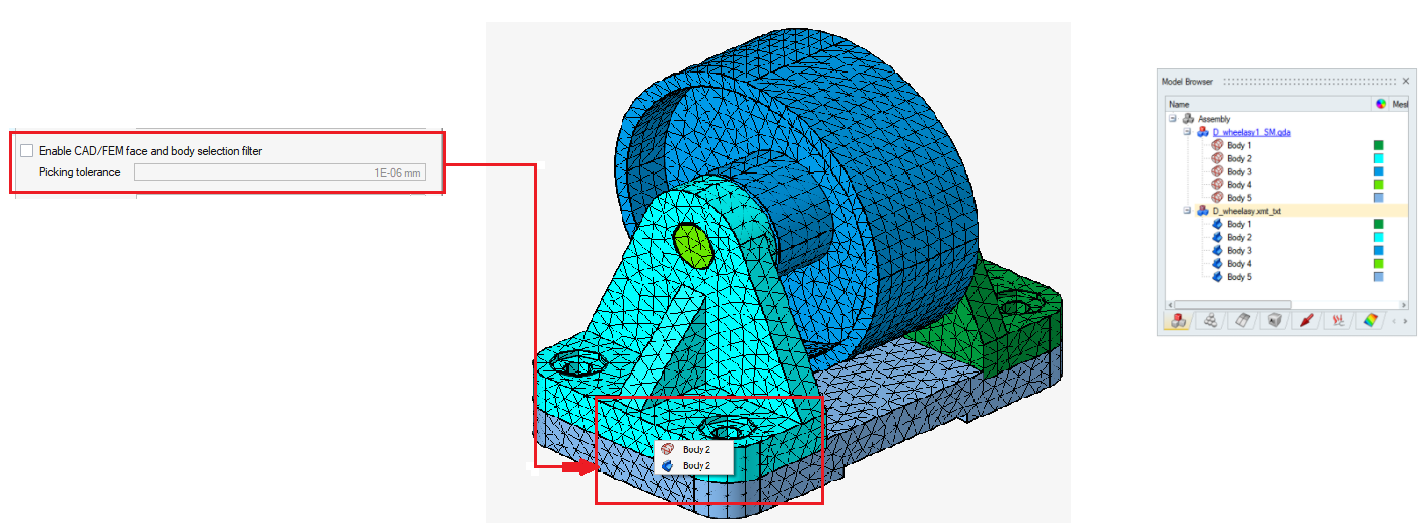This screenshot has width=1424, height=530.
Task: Open the grey cube browser tab
Action: pyautogui.click(x=1275, y=321)
